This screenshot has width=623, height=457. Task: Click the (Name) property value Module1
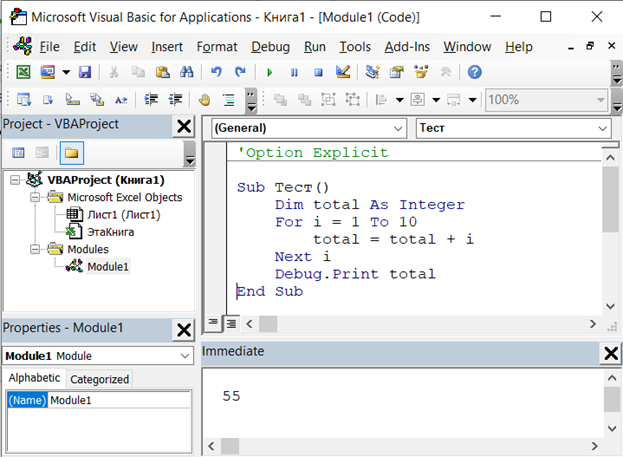119,400
